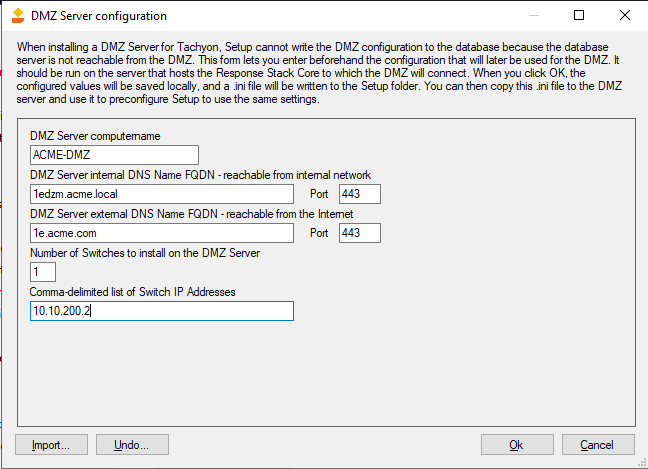The height and width of the screenshot is (469, 648).
Task: Maximize the DMZ Server configuration window
Action: coord(578,16)
